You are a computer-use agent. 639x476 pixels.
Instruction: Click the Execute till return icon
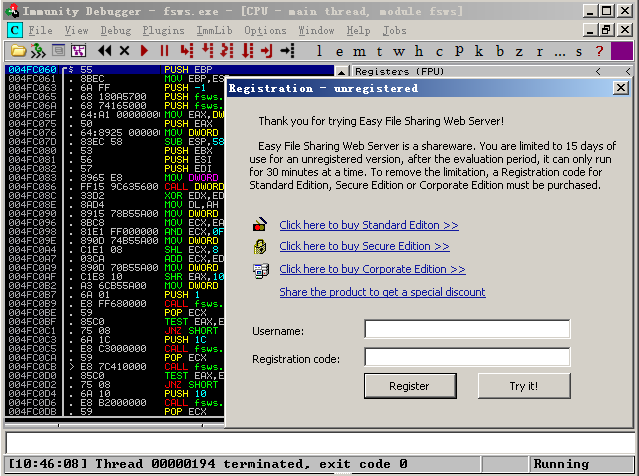click(x=267, y=51)
